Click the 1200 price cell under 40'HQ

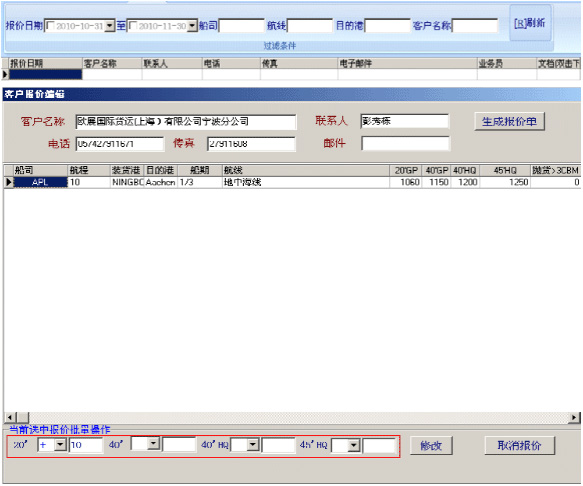tap(465, 182)
